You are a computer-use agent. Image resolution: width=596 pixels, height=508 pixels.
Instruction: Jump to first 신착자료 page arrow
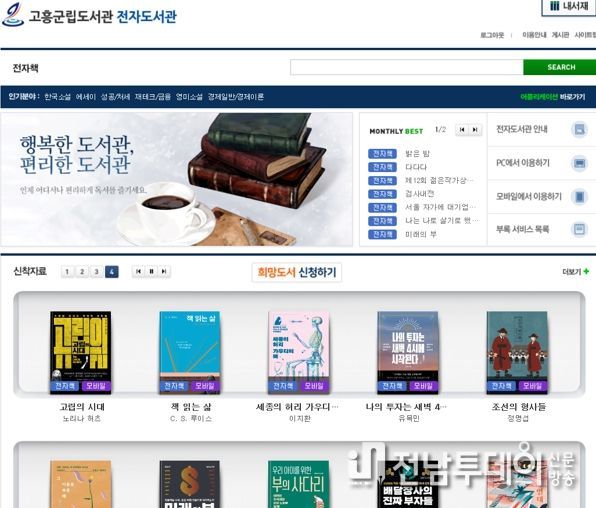138,271
